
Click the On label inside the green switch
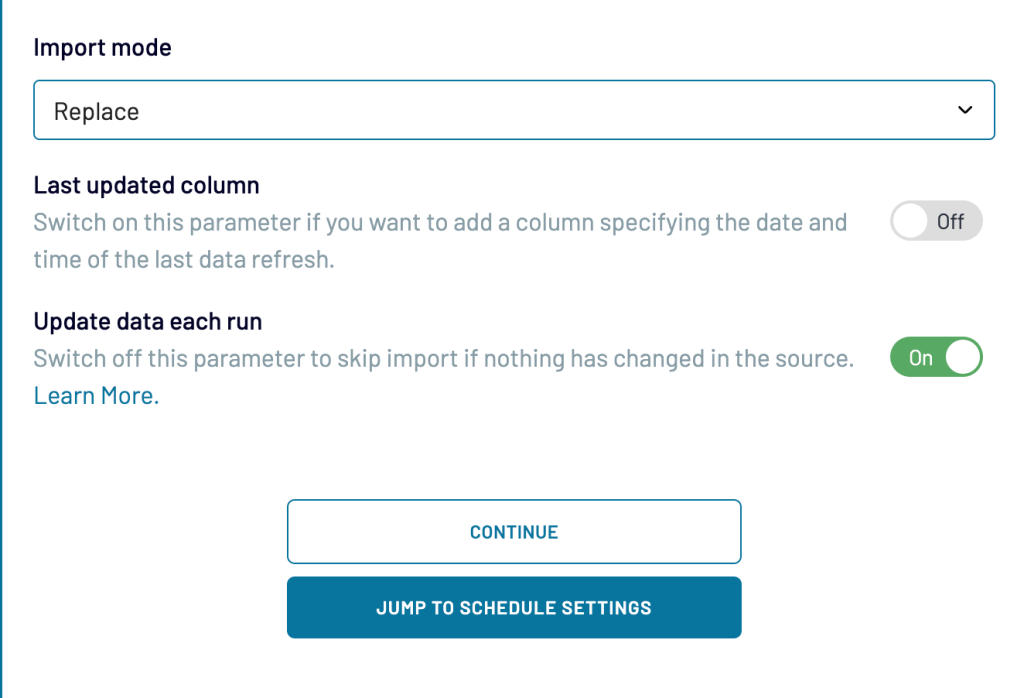[x=922, y=357]
